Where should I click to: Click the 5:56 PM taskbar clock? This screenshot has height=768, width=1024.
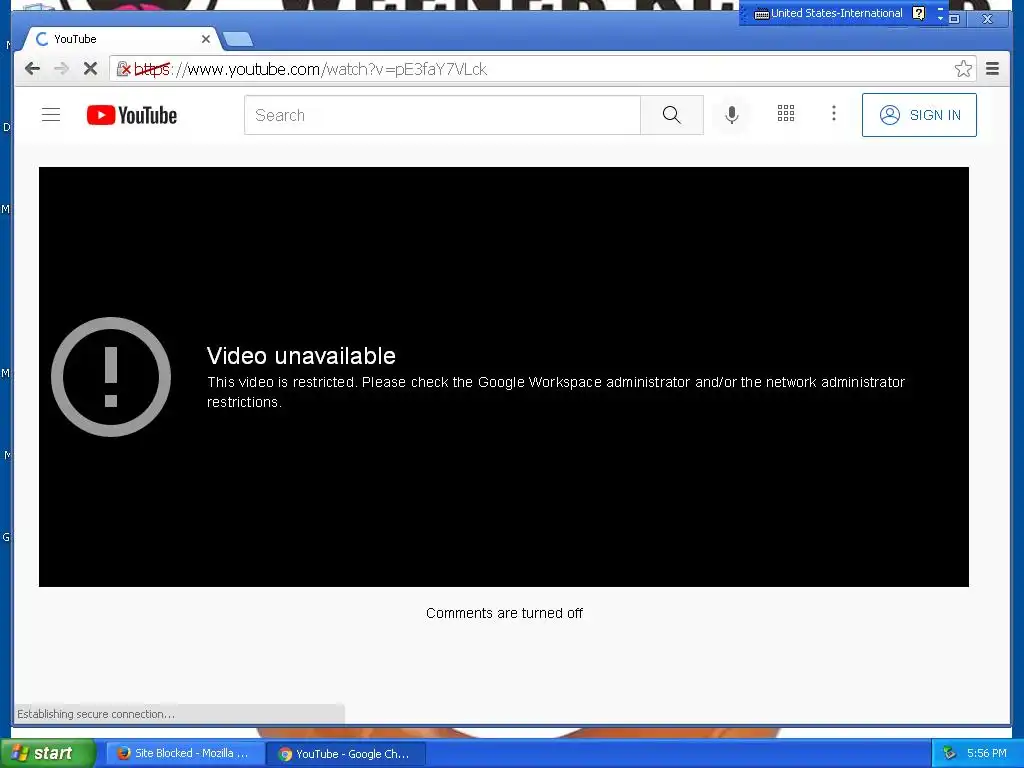[x=986, y=754]
